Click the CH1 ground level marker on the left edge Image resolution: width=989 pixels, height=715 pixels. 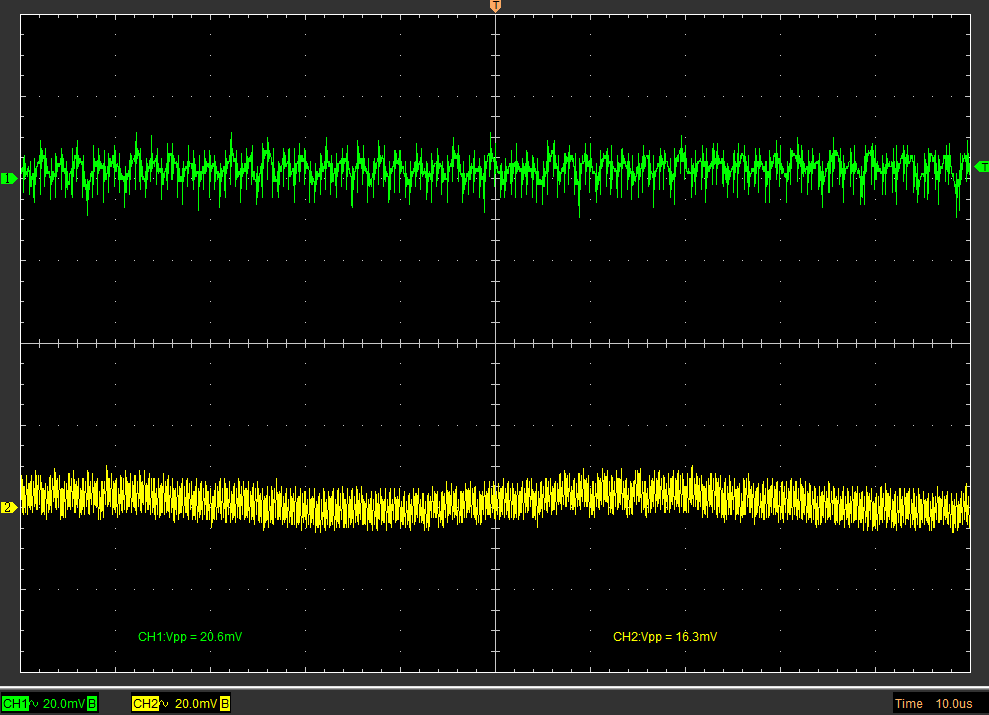tap(8, 178)
